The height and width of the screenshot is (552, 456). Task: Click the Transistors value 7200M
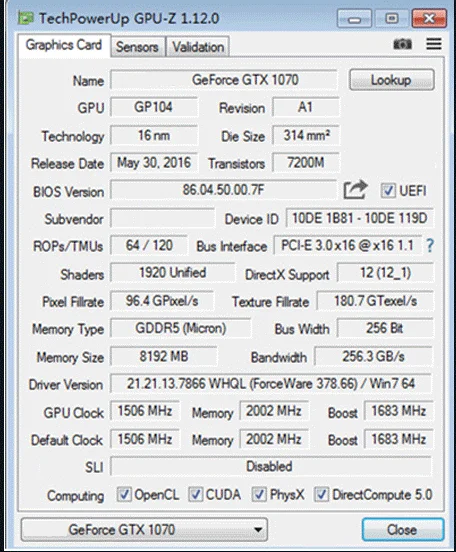pyautogui.click(x=306, y=163)
